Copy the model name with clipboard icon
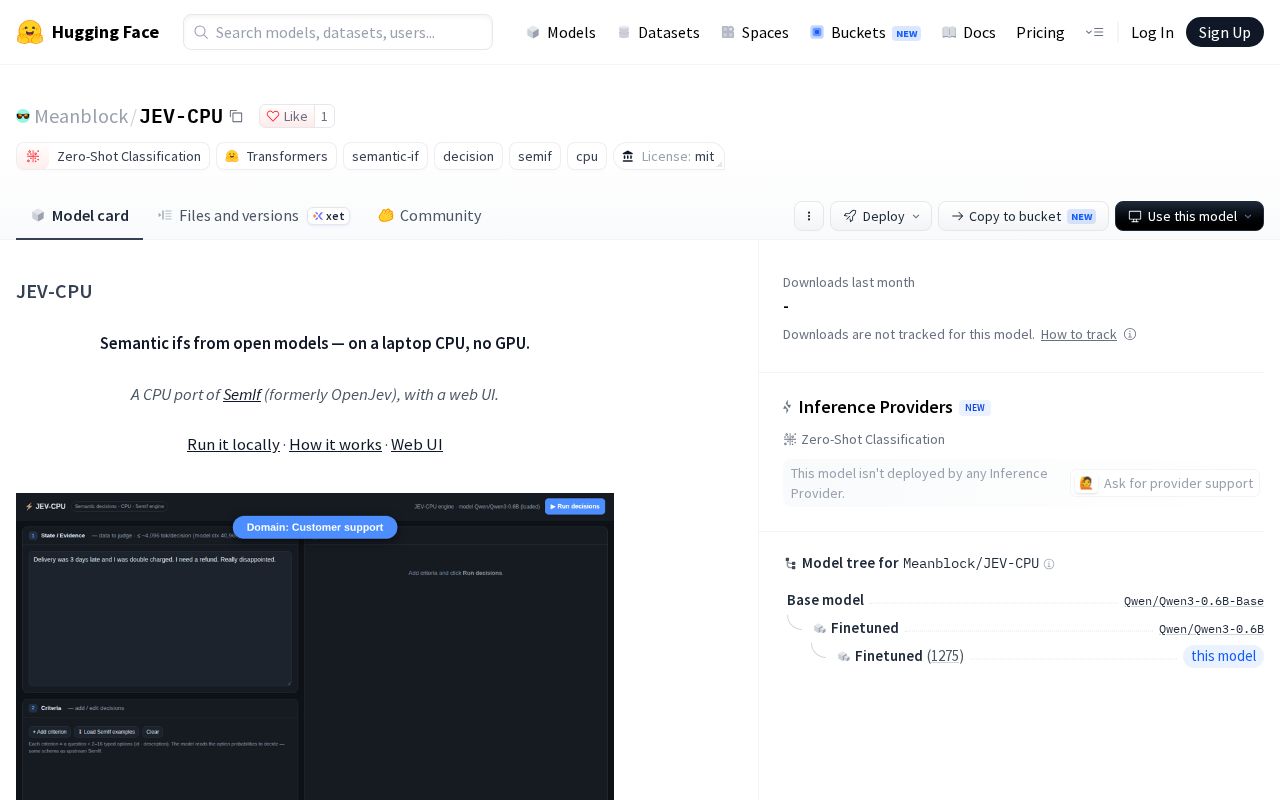 click(236, 116)
